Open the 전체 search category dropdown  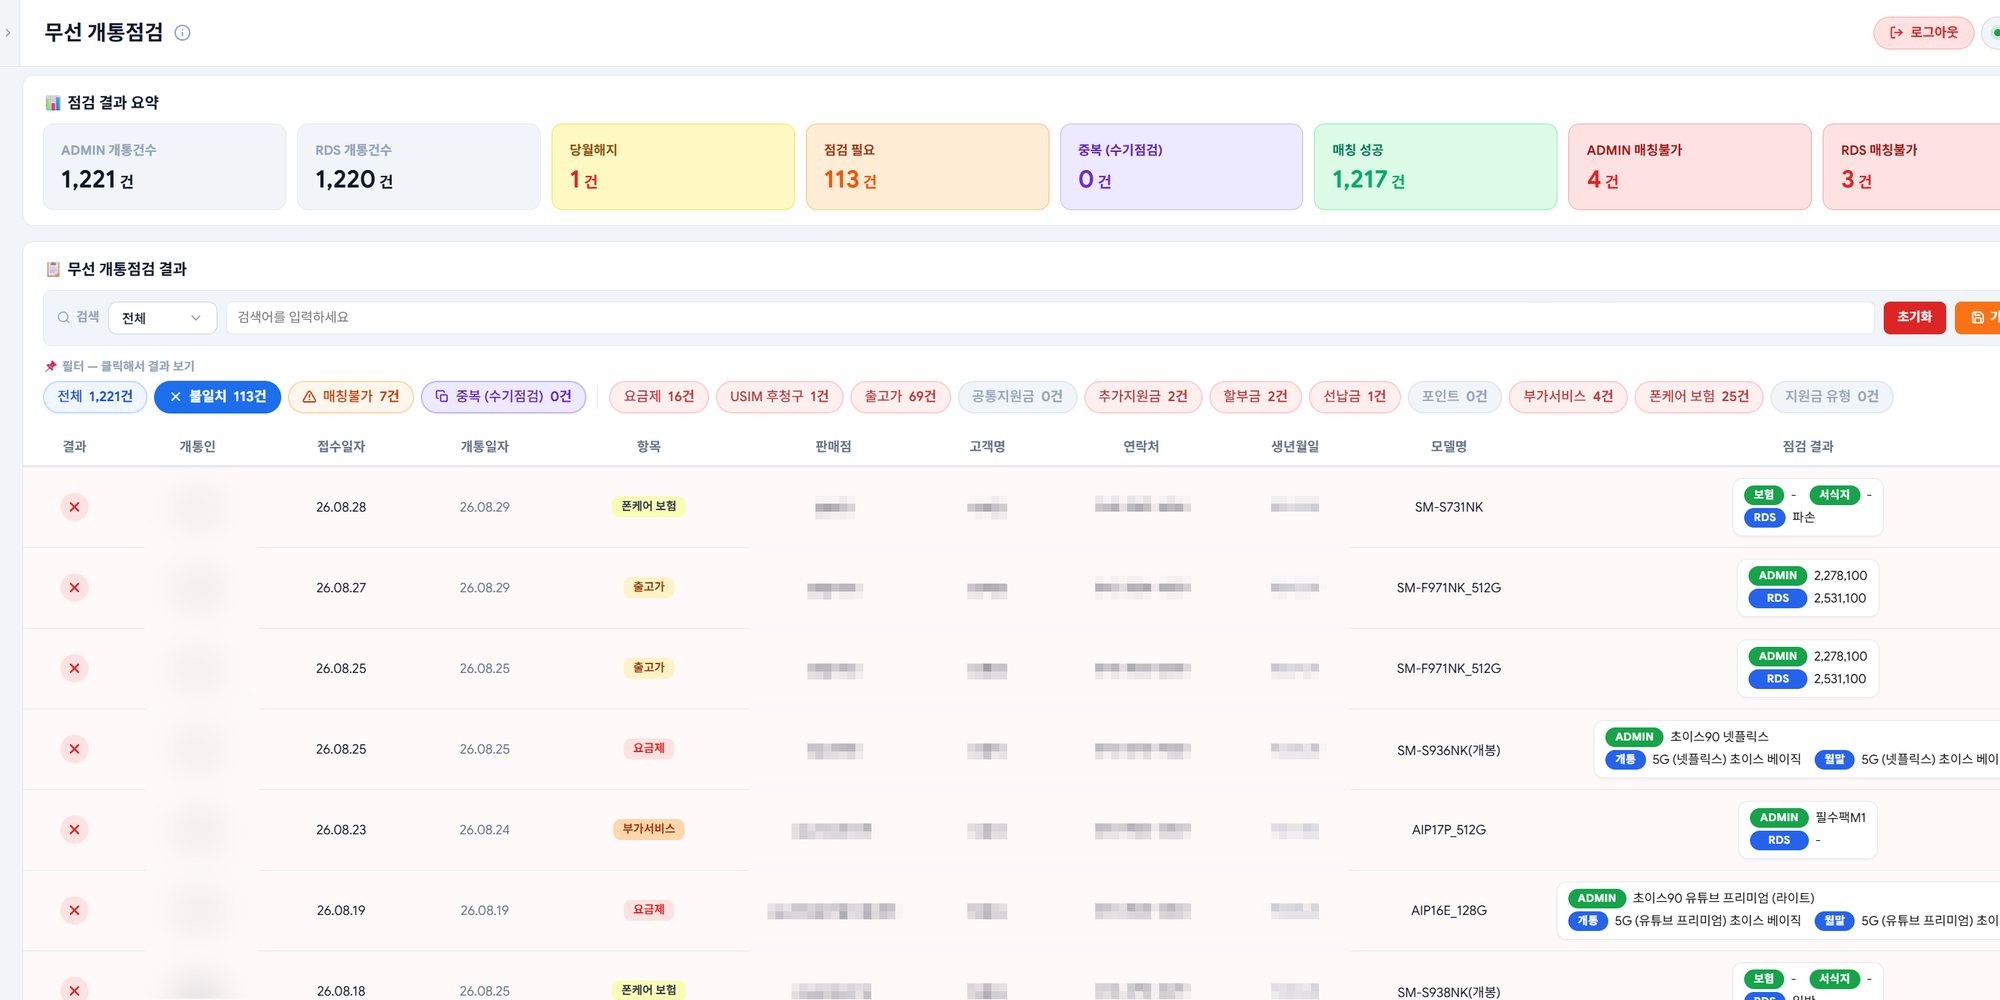[162, 318]
